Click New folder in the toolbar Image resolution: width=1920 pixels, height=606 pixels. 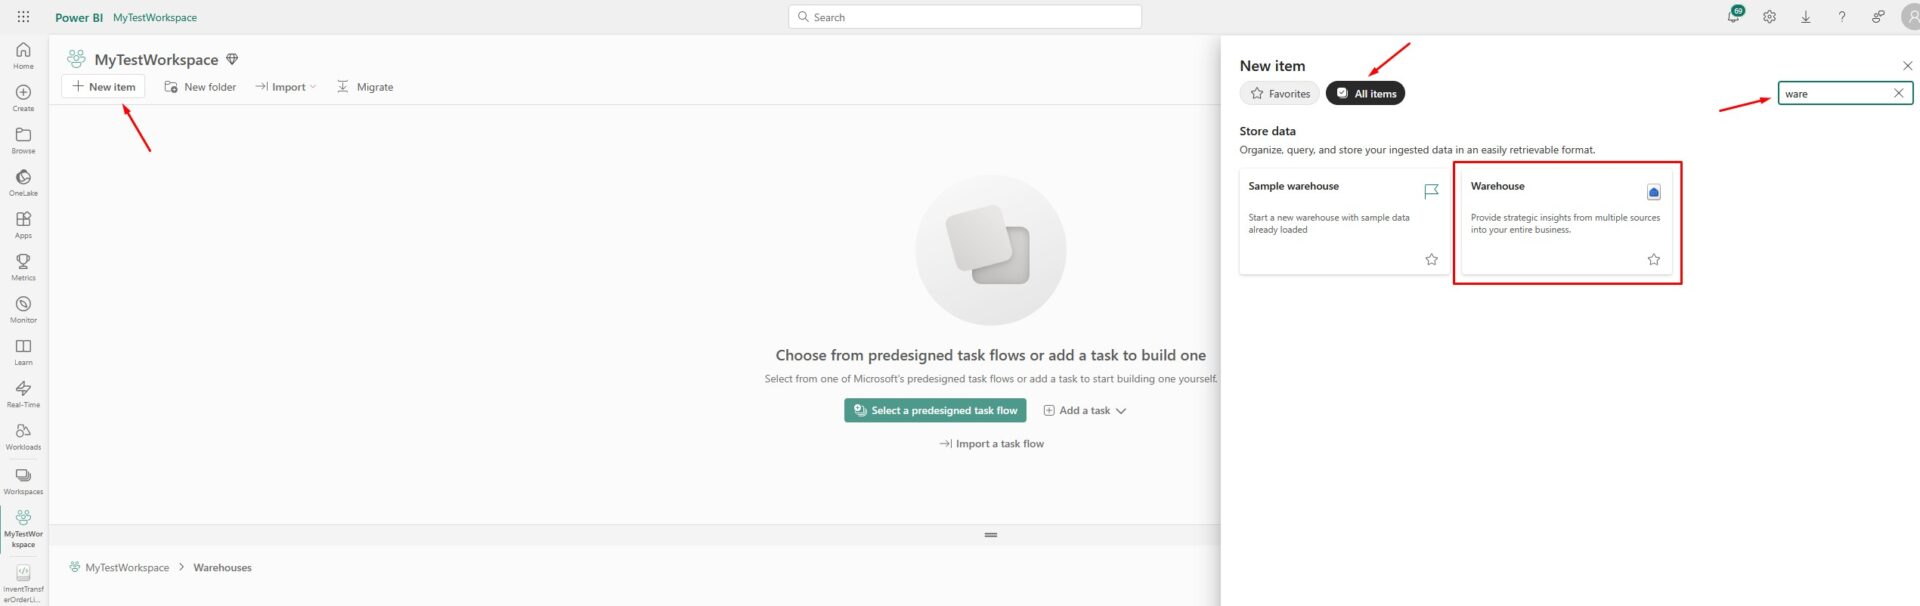(200, 87)
